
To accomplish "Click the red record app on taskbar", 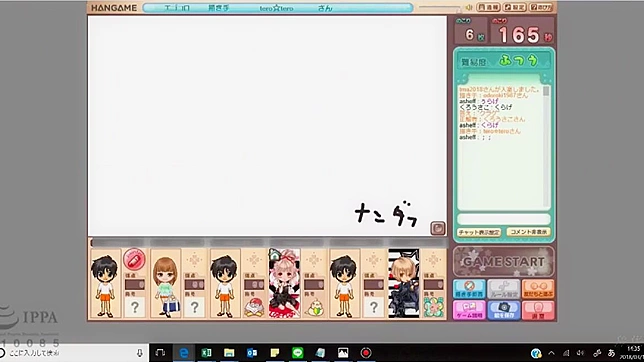I will [366, 353].
